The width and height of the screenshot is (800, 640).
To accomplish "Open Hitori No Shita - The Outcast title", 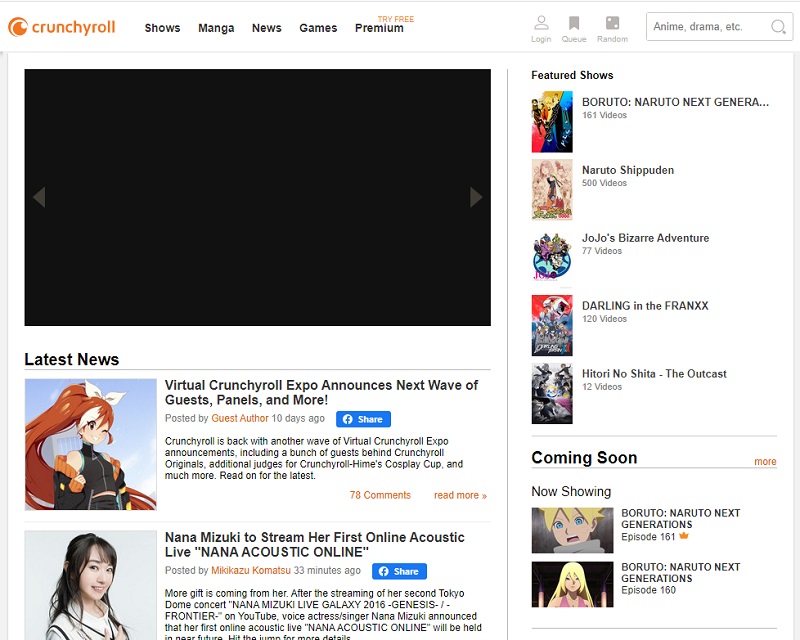I will [654, 374].
